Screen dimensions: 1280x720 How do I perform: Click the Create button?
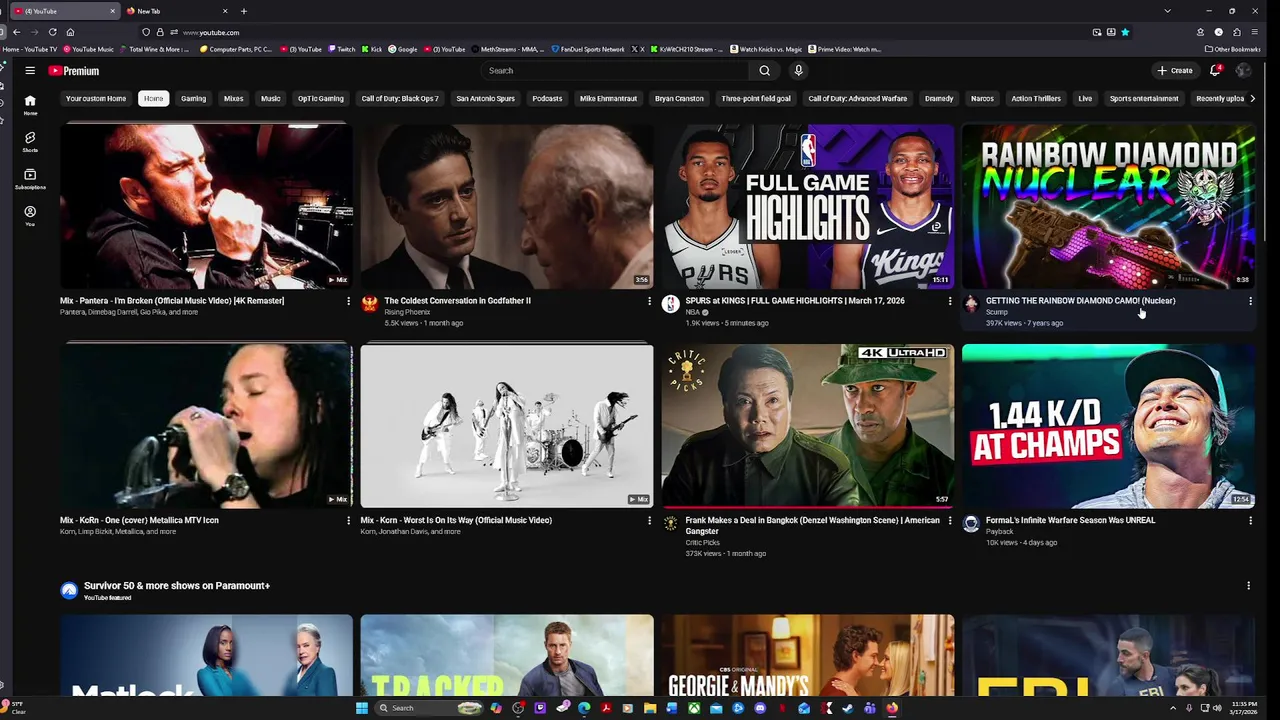1175,71
